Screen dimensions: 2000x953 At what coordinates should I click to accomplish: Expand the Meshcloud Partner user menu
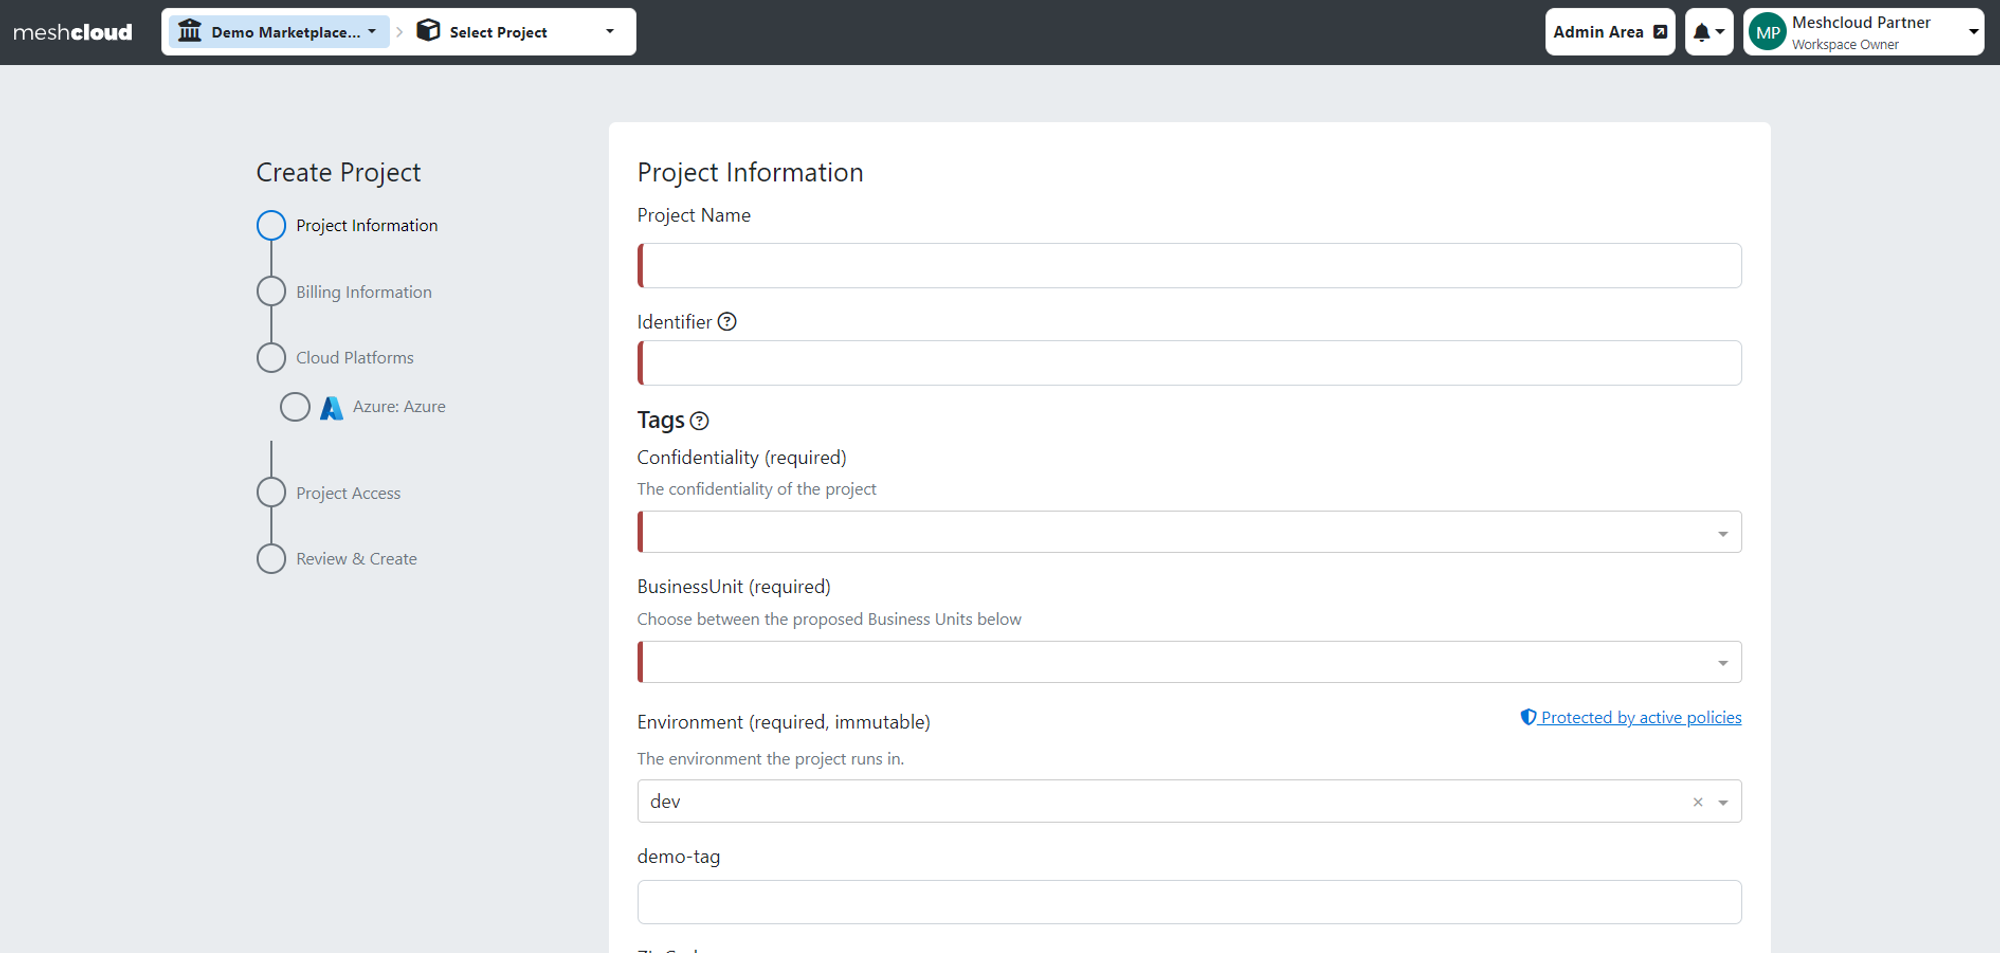pos(1864,32)
